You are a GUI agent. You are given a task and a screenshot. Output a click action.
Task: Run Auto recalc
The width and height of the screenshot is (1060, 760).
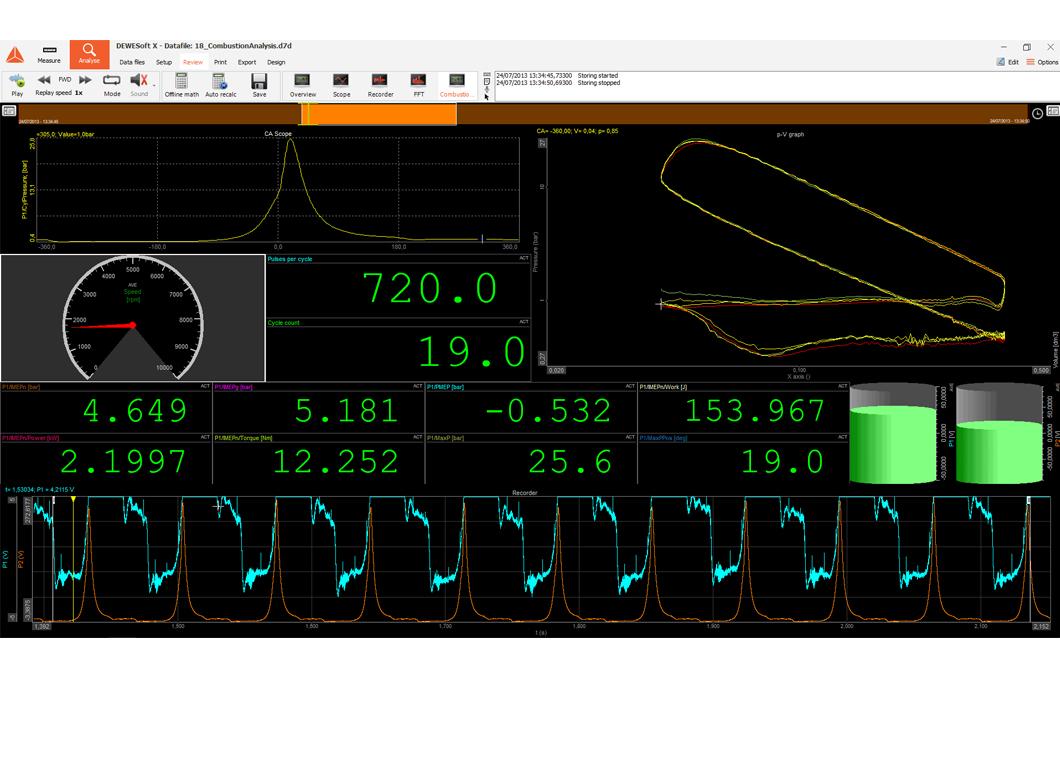click(x=220, y=85)
